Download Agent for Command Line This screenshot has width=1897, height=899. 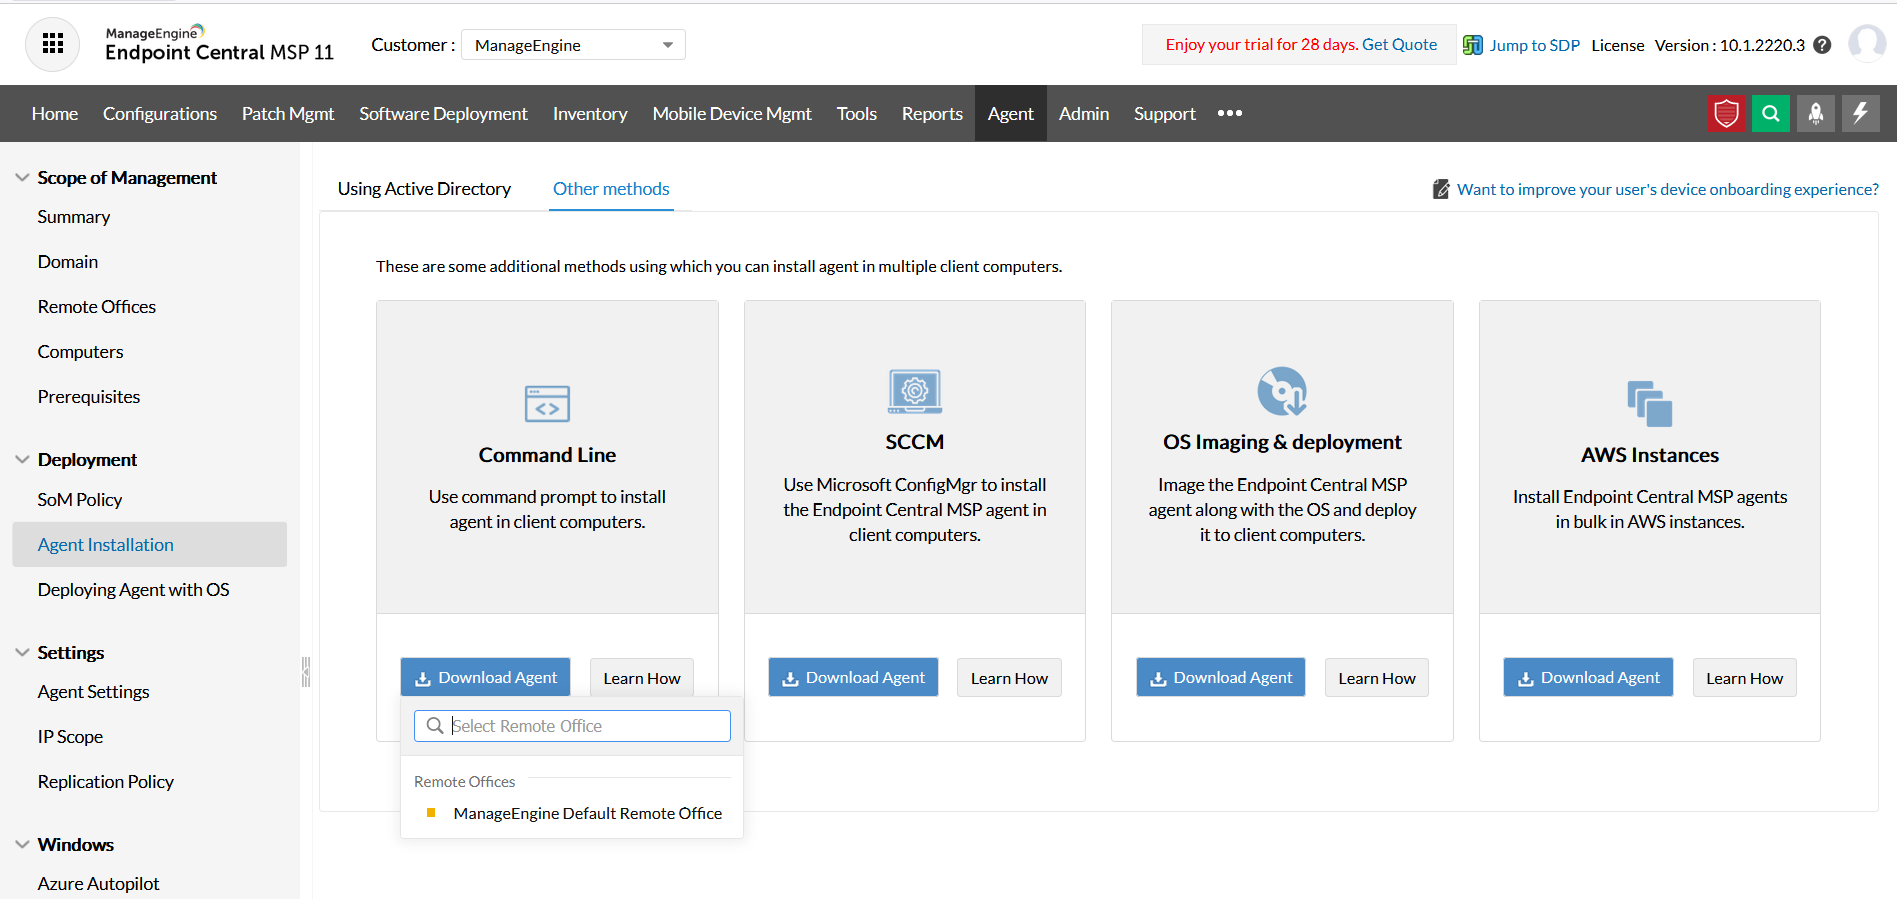[486, 678]
